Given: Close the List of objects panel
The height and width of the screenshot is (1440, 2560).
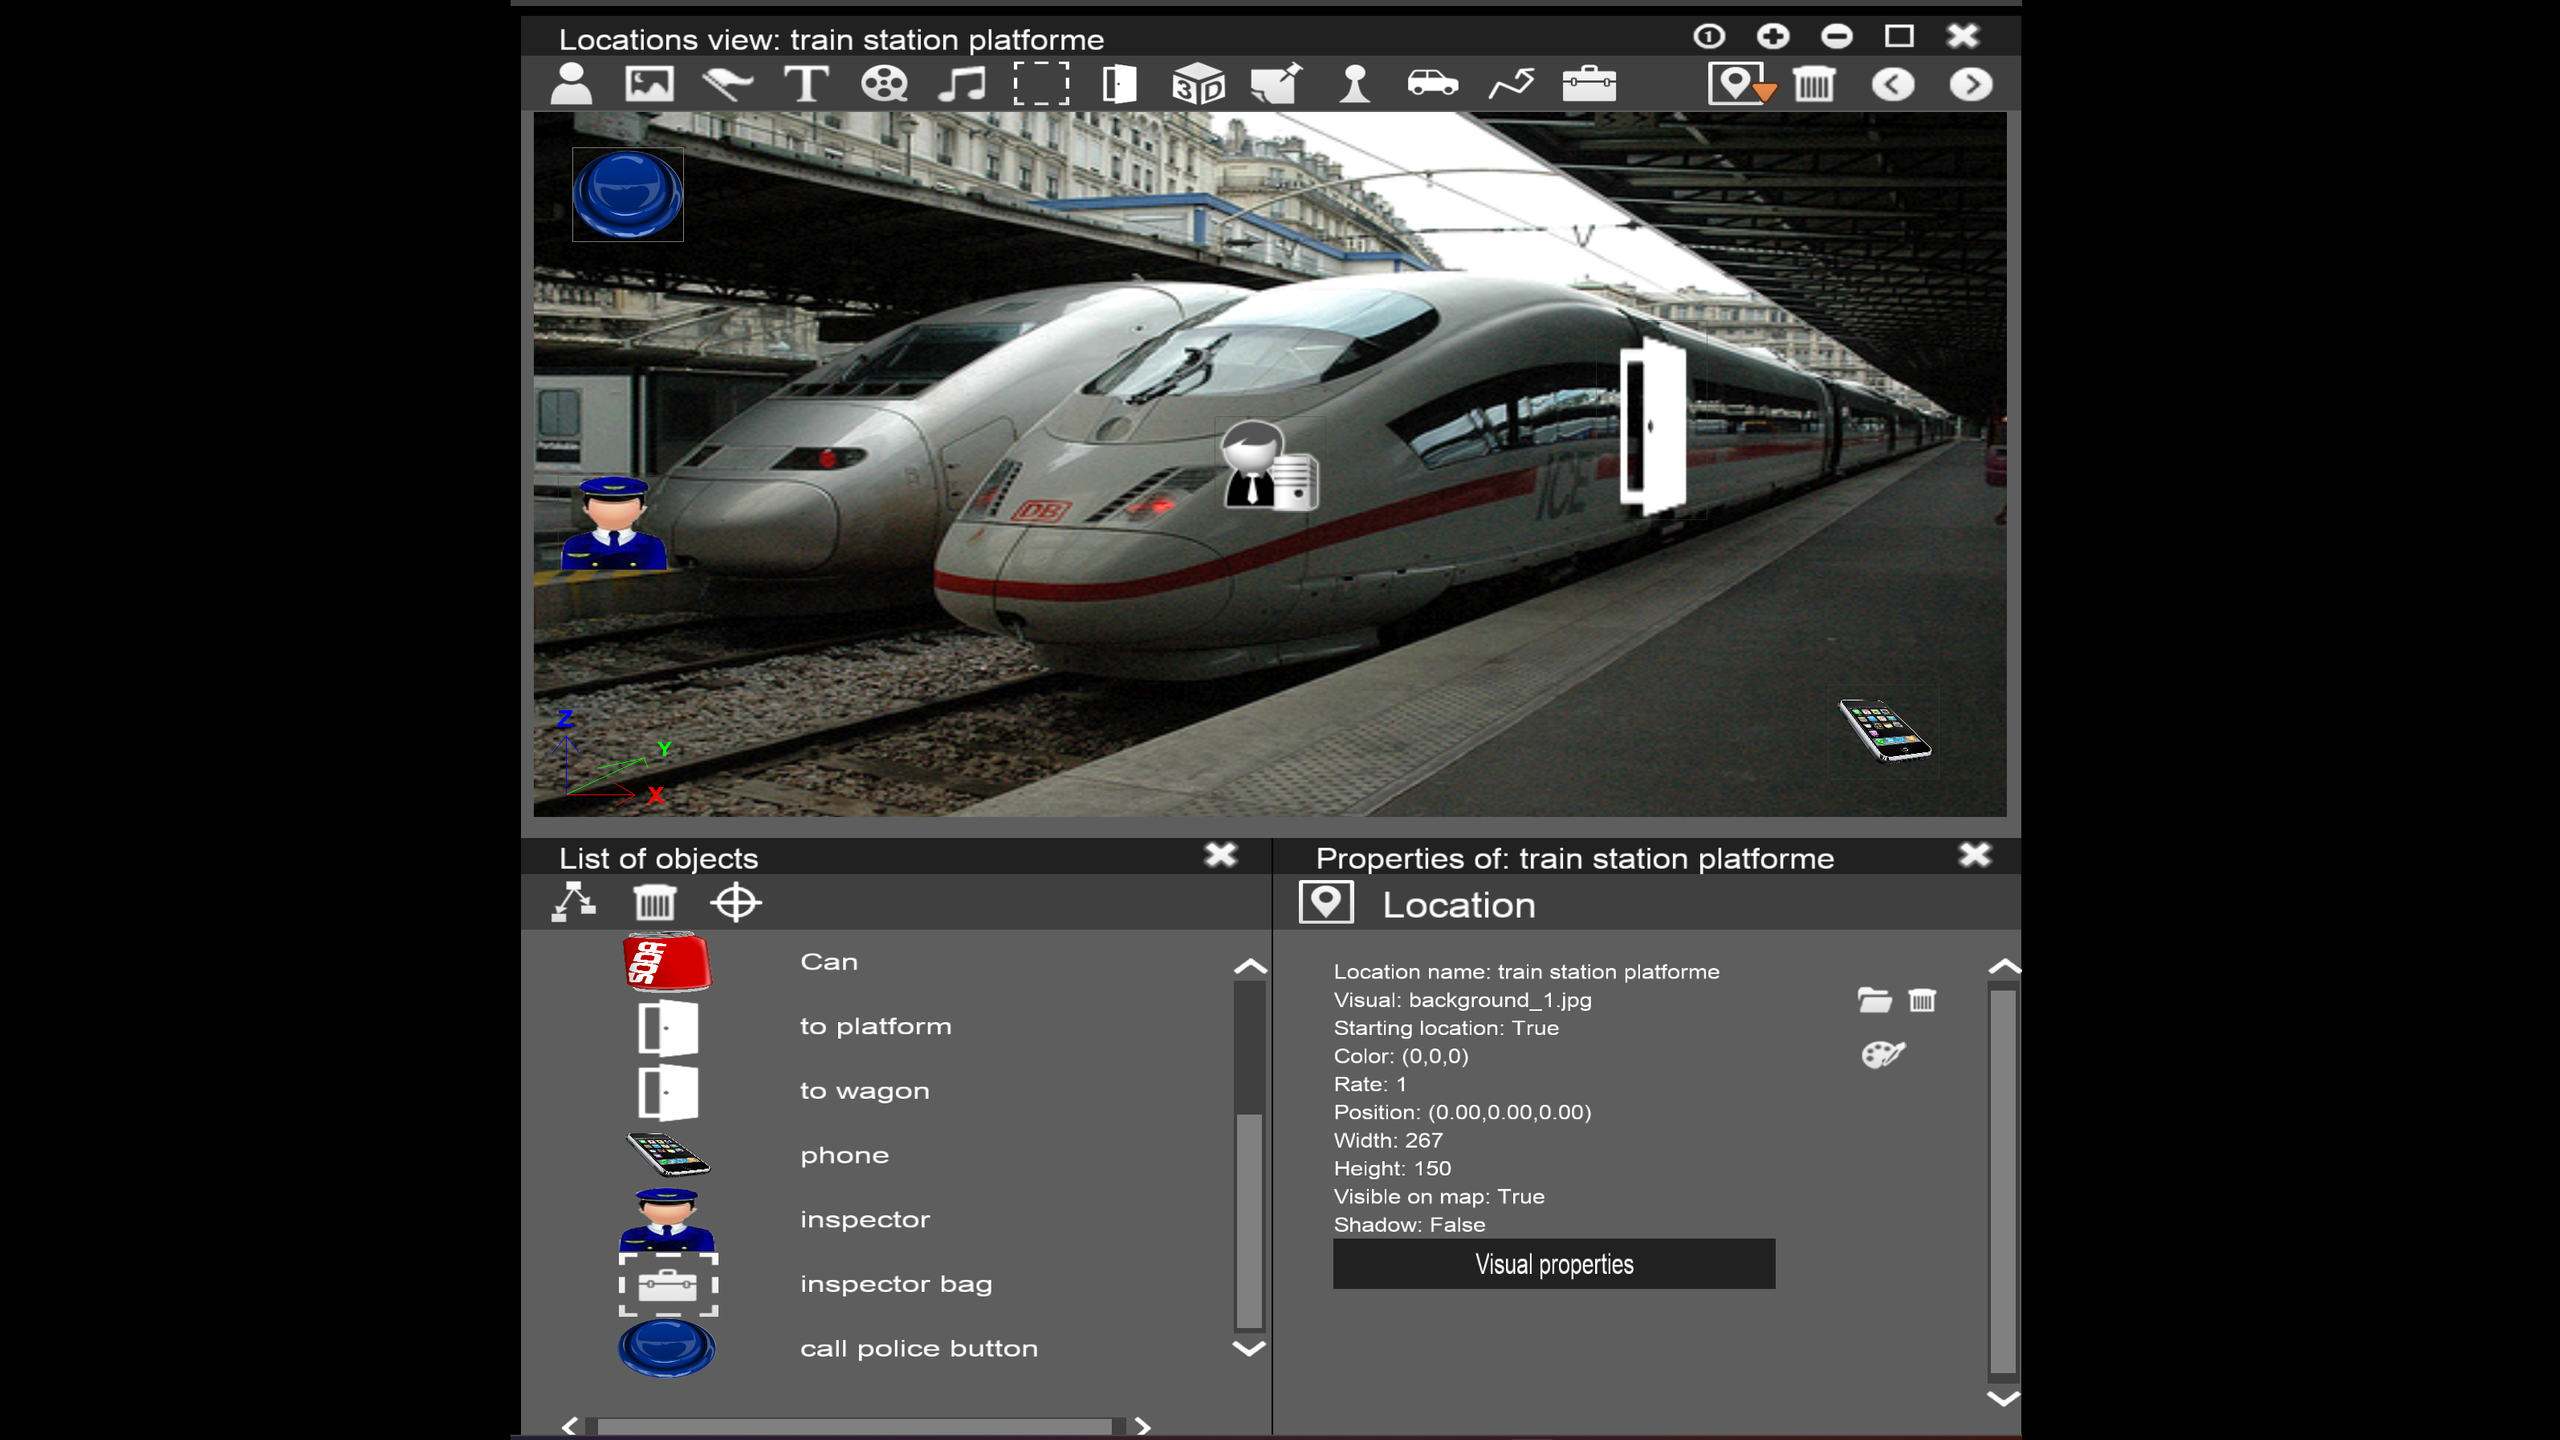Looking at the screenshot, I should [1221, 855].
